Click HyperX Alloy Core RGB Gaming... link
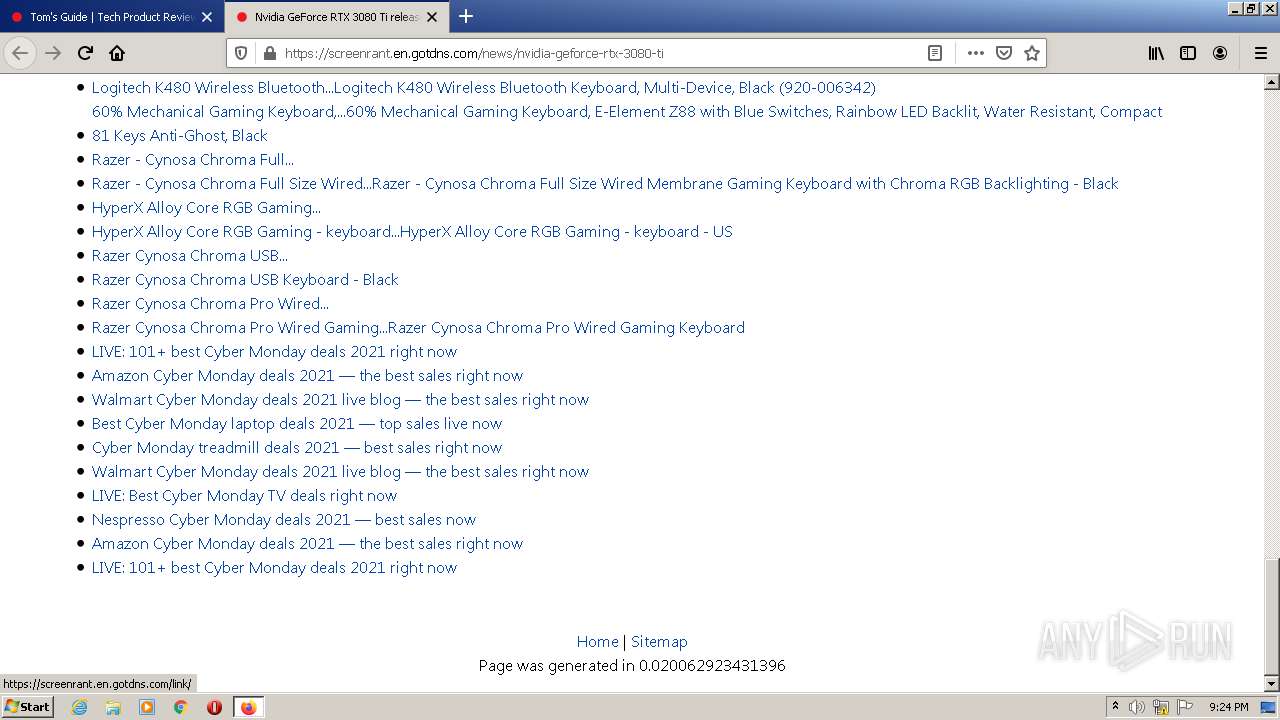1280x720 pixels. click(x=206, y=208)
